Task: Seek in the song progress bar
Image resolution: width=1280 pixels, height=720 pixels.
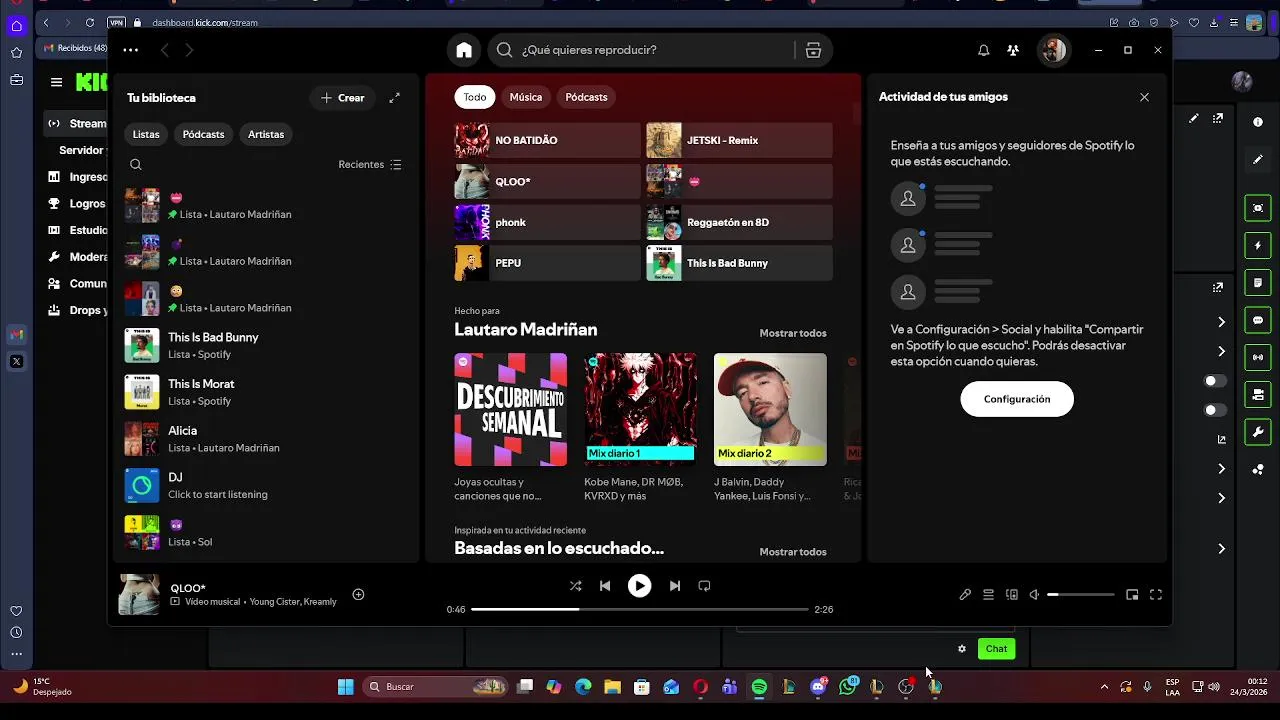Action: click(639, 609)
